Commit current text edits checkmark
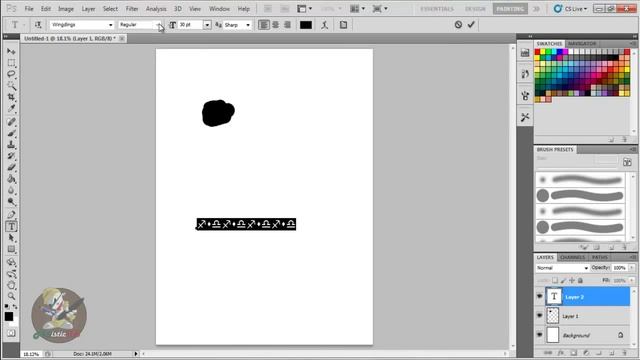 (471, 25)
